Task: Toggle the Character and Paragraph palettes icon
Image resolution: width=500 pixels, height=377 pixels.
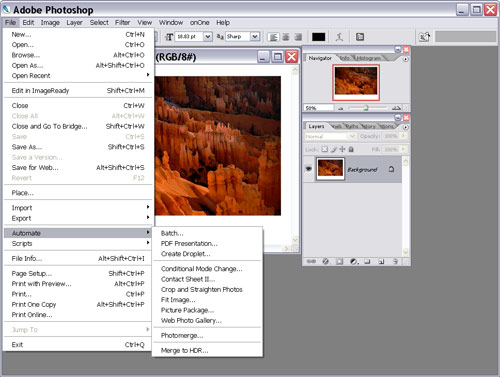Action: click(360, 37)
